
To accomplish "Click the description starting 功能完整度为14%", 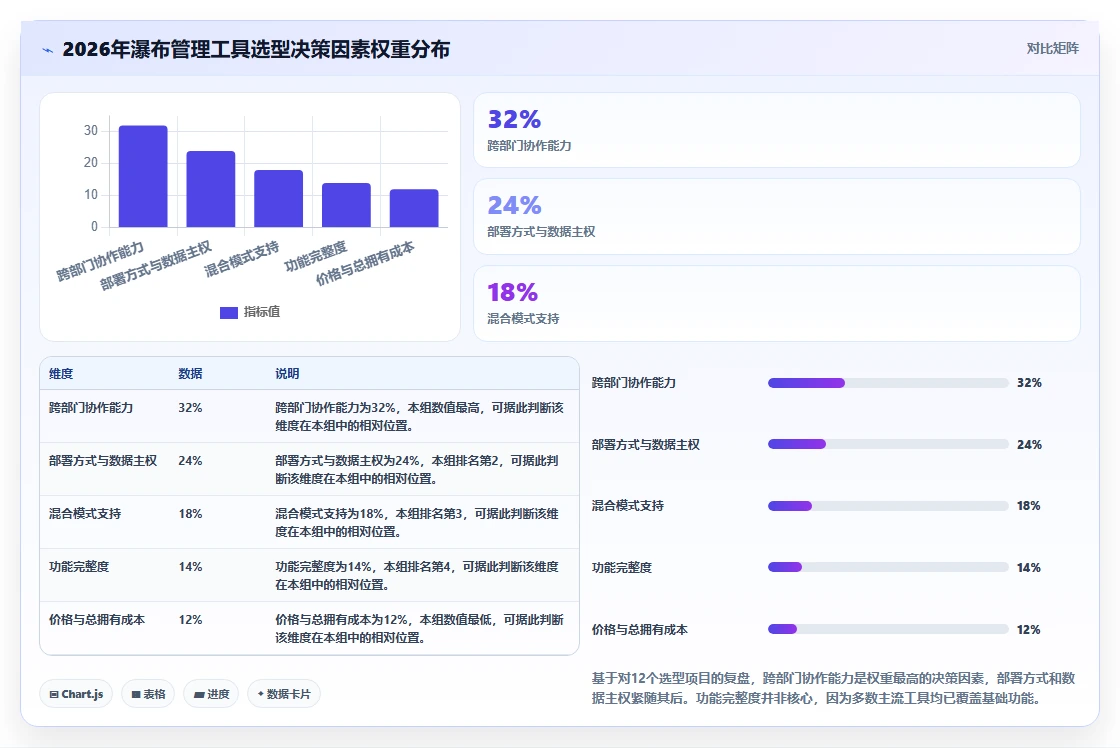I will 417,575.
